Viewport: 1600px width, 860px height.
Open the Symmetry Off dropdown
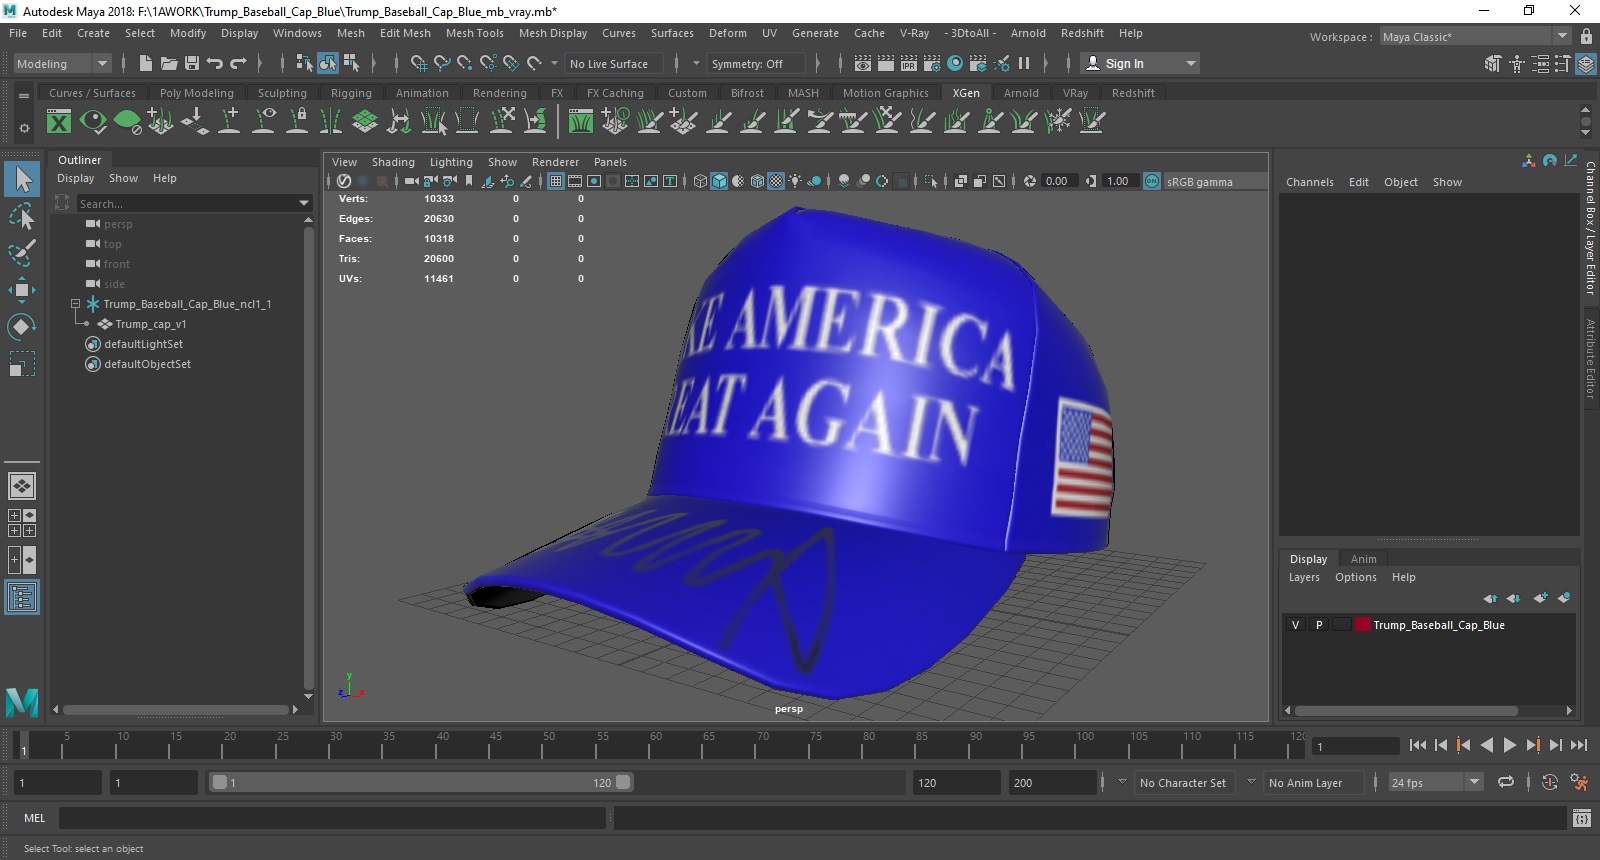(754, 63)
